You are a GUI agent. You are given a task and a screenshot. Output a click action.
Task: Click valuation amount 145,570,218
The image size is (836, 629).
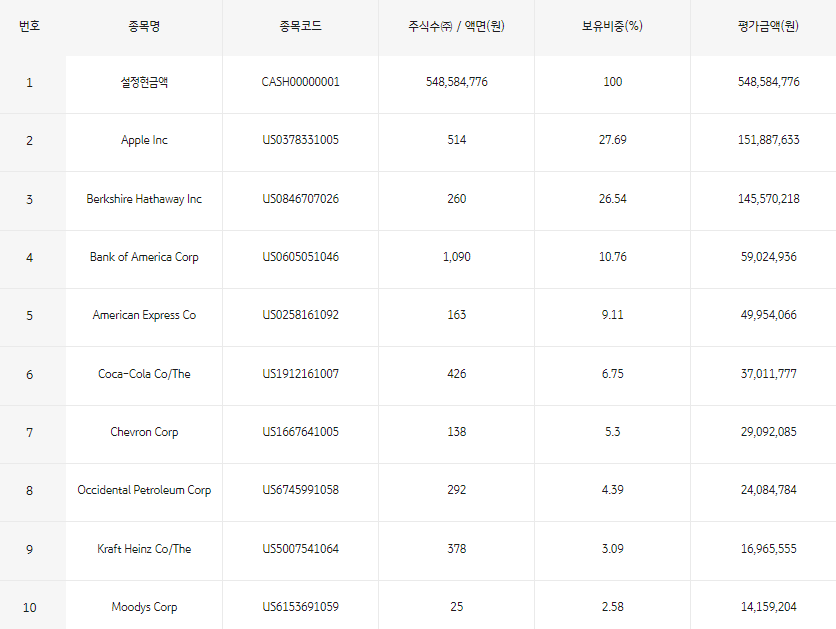pos(768,199)
